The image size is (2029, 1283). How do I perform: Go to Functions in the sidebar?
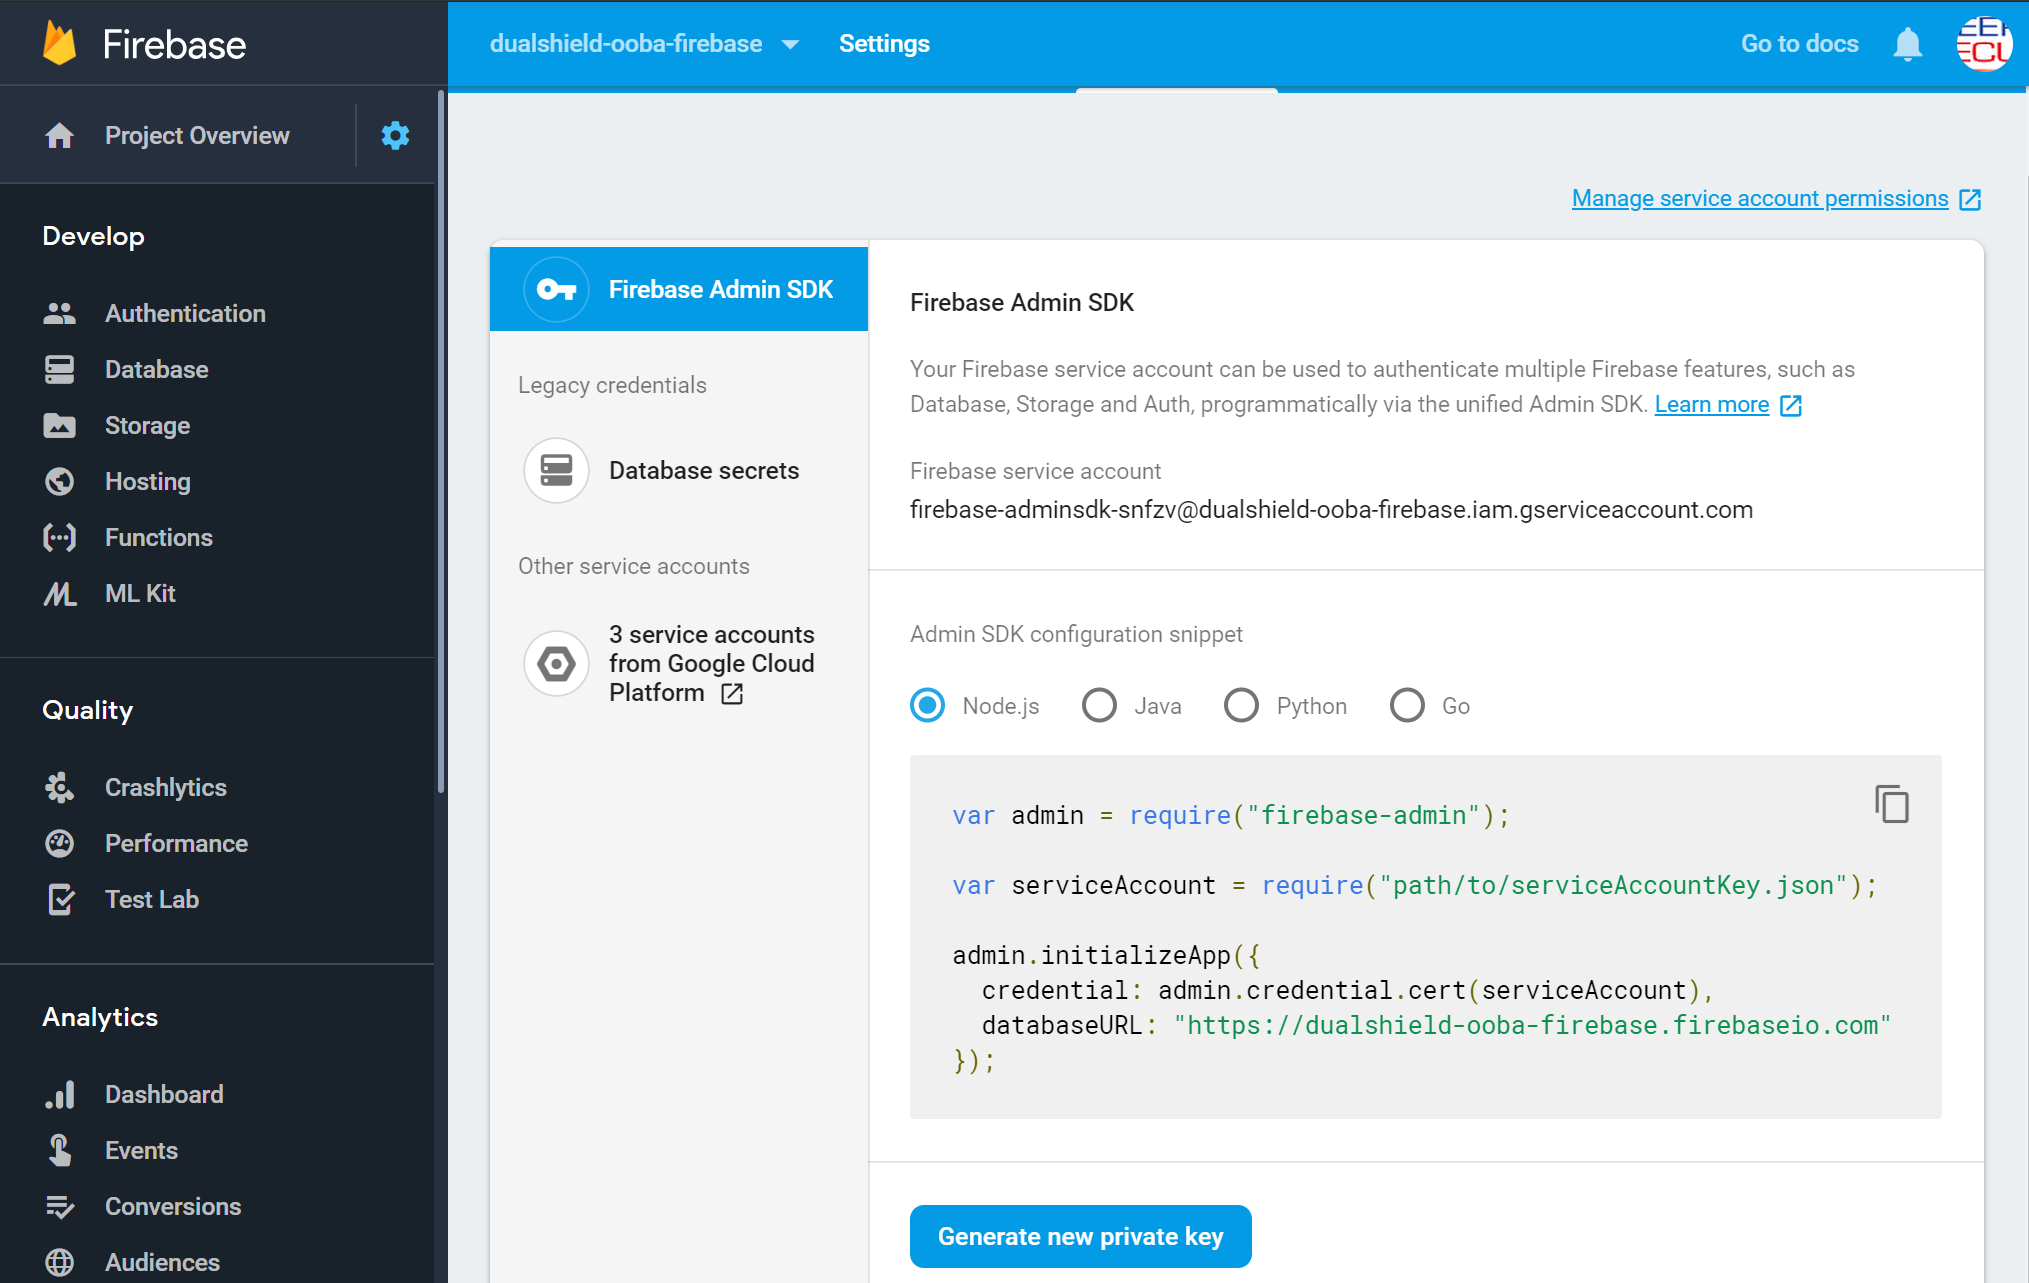click(x=158, y=537)
